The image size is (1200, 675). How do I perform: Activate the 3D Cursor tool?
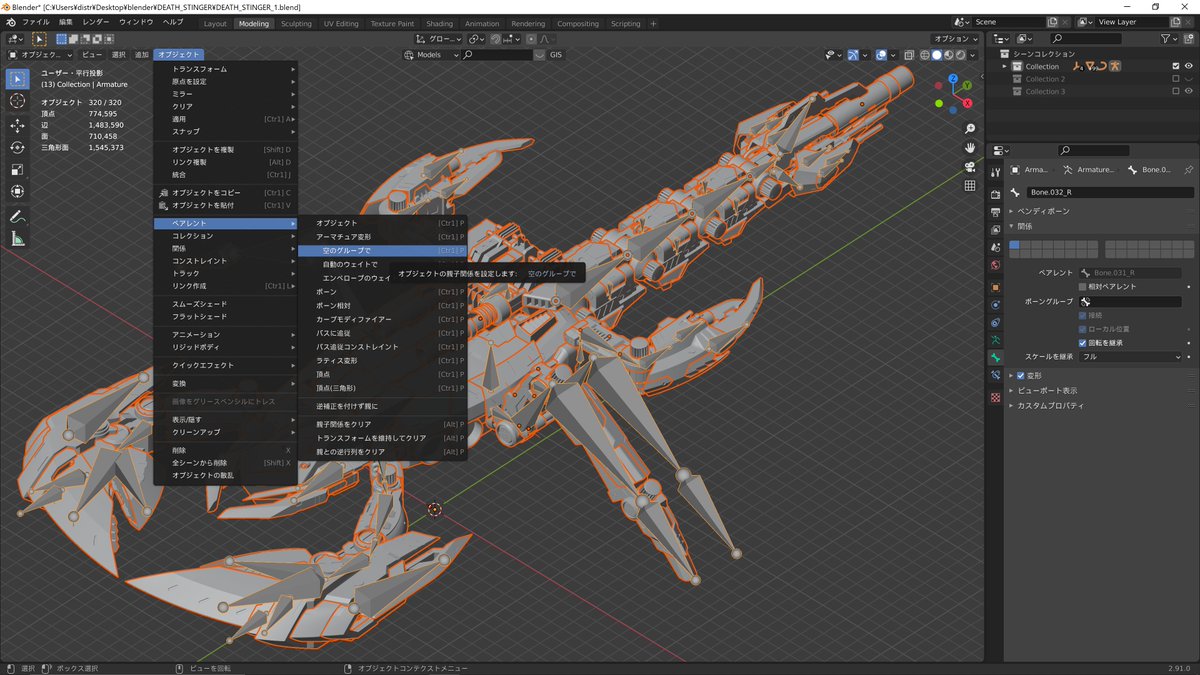(x=17, y=101)
